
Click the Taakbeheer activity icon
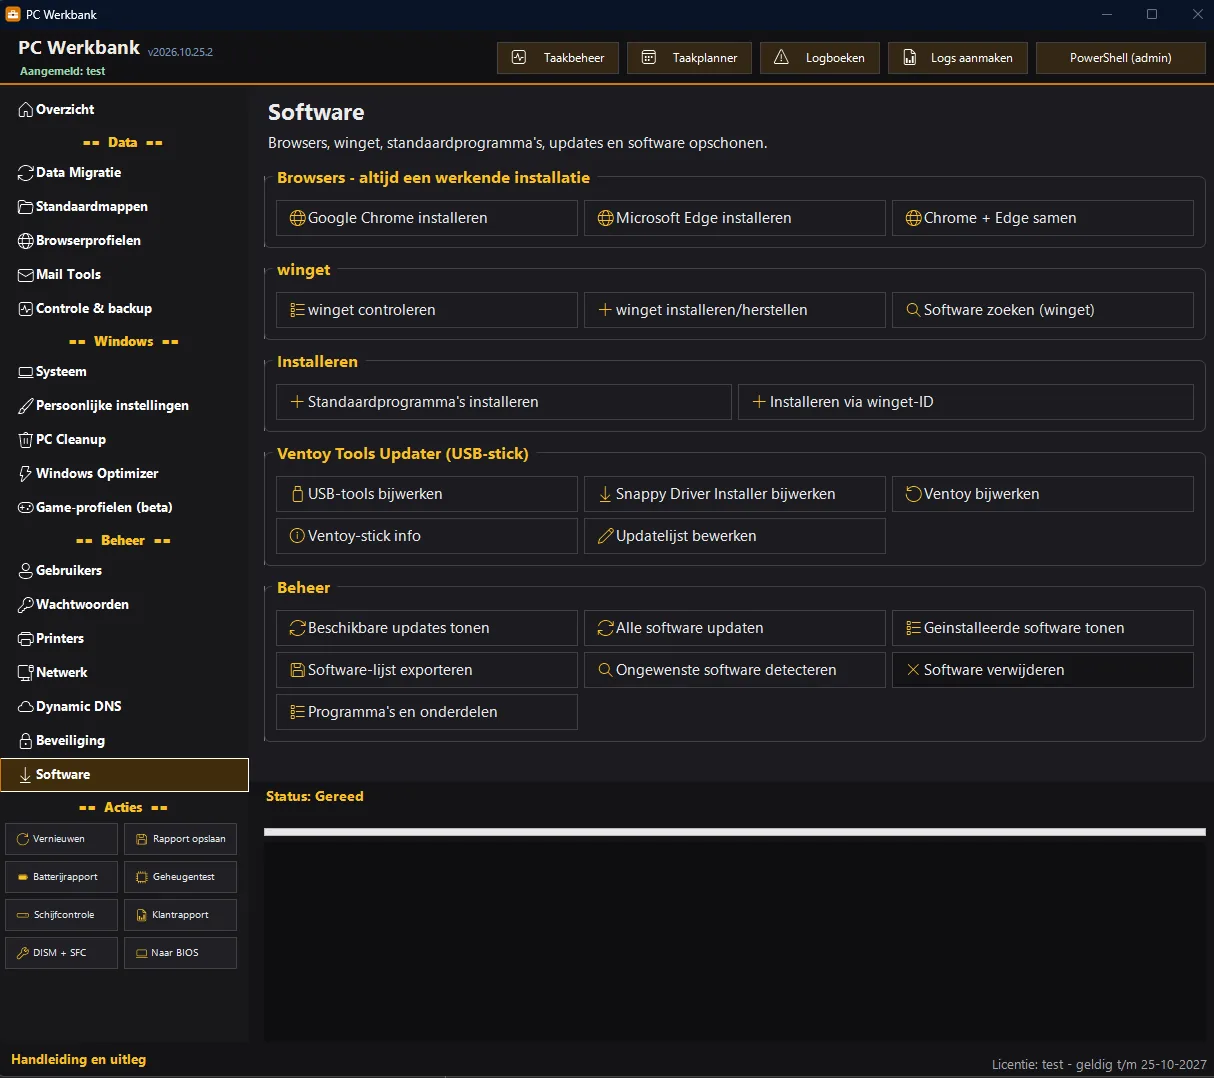518,58
